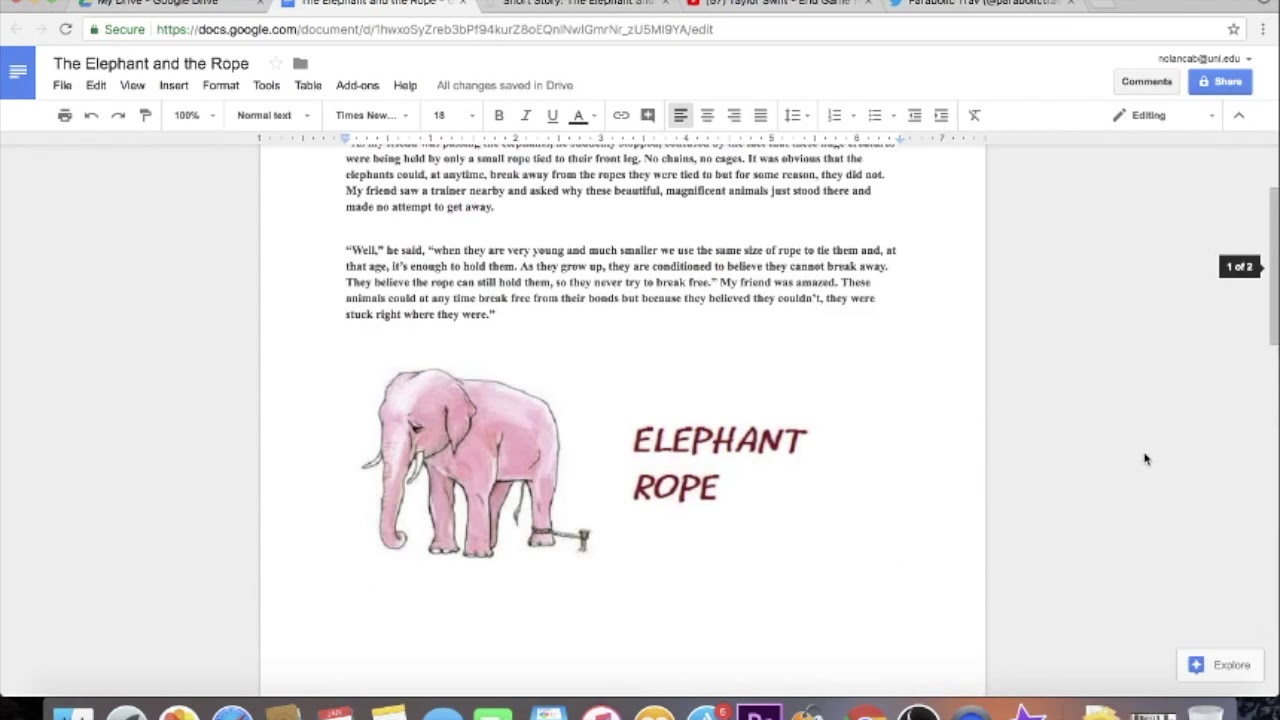This screenshot has height=720, width=1280.
Task: Click the Move to folder icon
Action: pyautogui.click(x=300, y=64)
